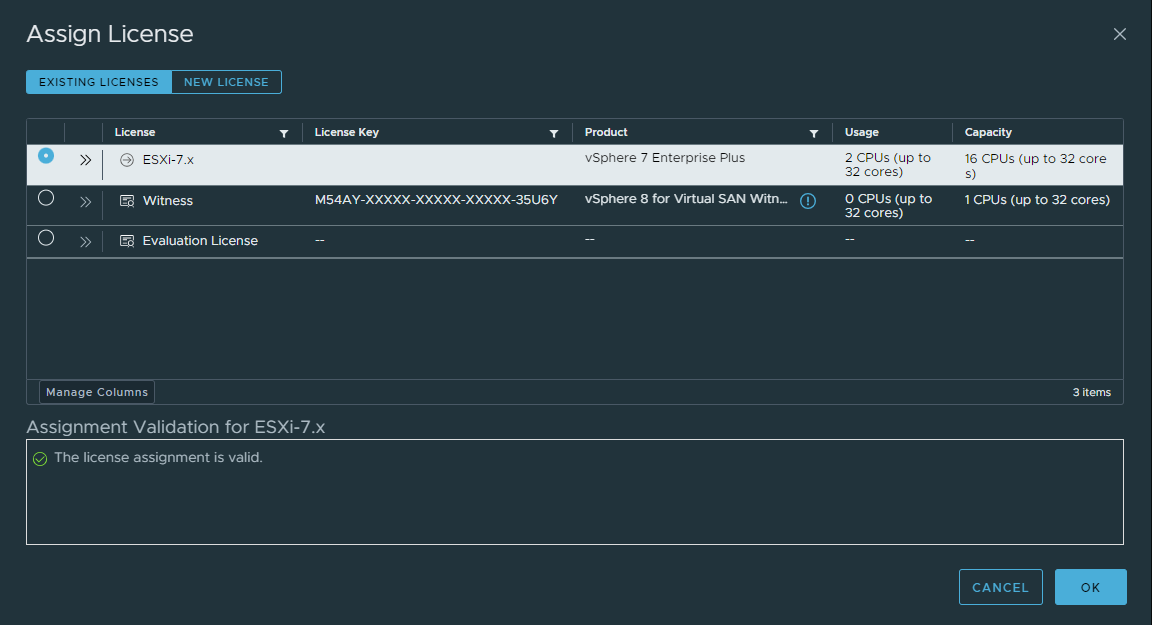Click Cancel to dismiss the dialog
1152x625 pixels.
pyautogui.click(x=1000, y=587)
